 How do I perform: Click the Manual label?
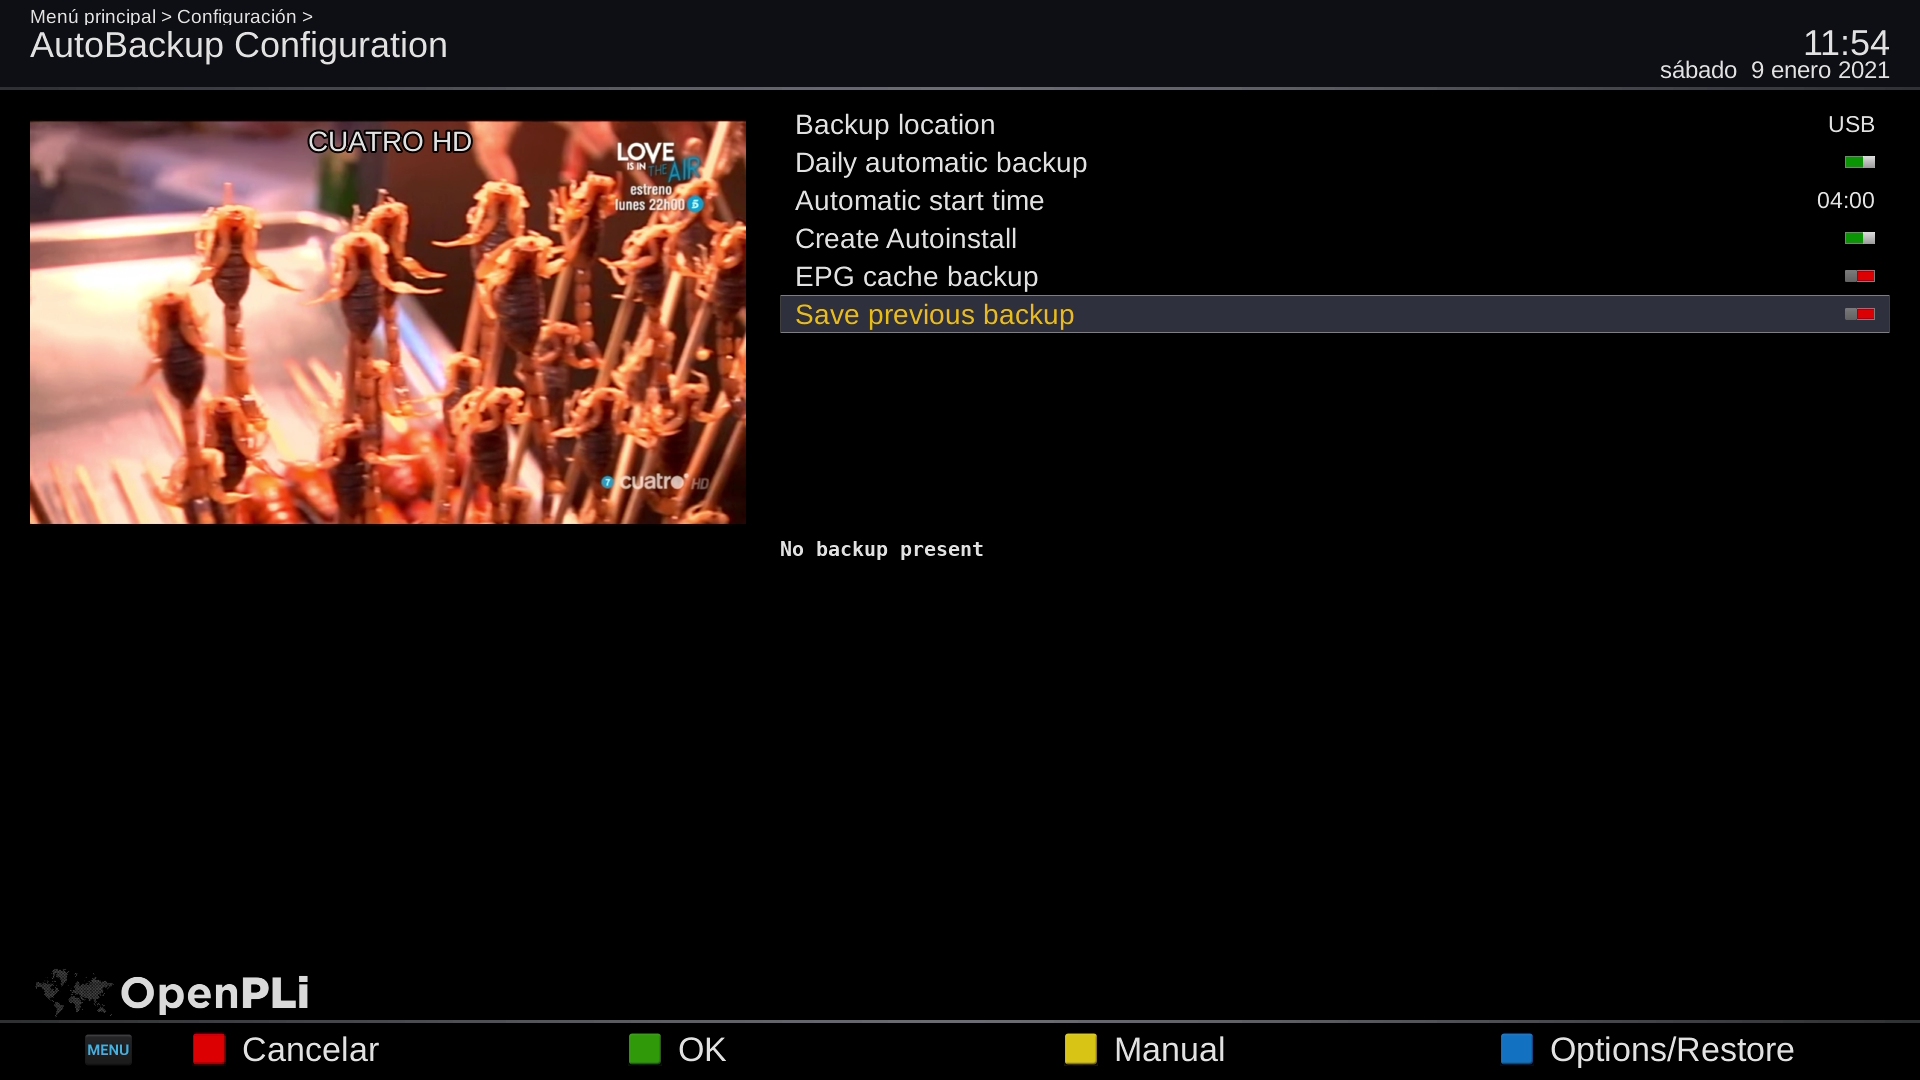(x=1168, y=1049)
